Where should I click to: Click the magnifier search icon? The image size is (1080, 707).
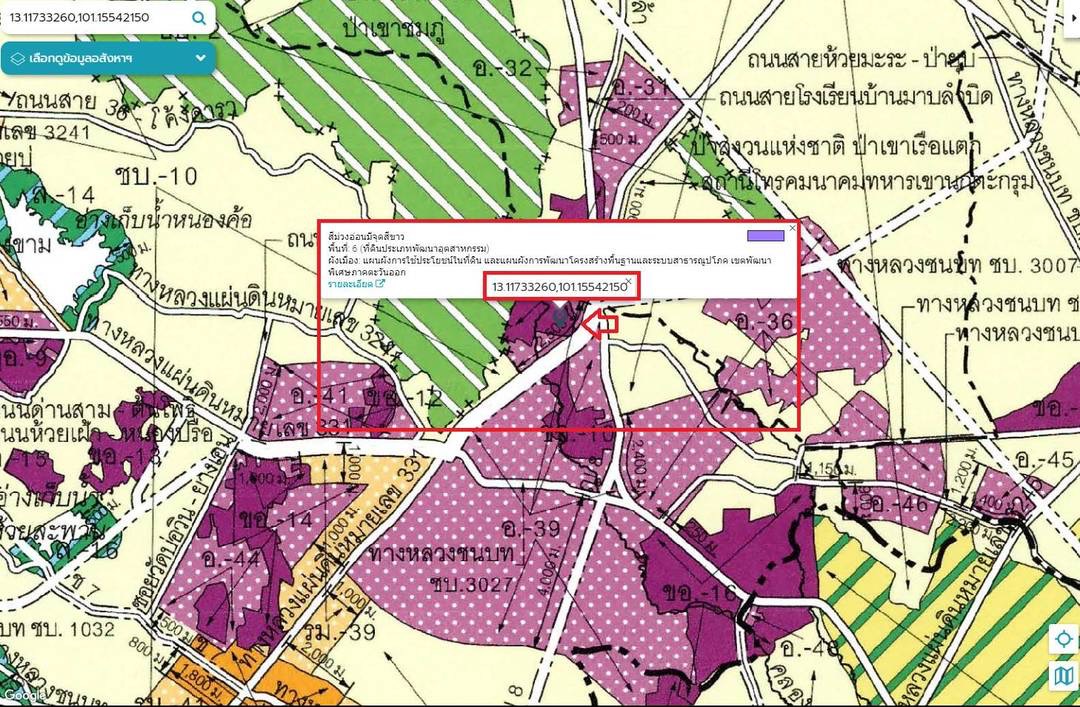click(x=200, y=18)
